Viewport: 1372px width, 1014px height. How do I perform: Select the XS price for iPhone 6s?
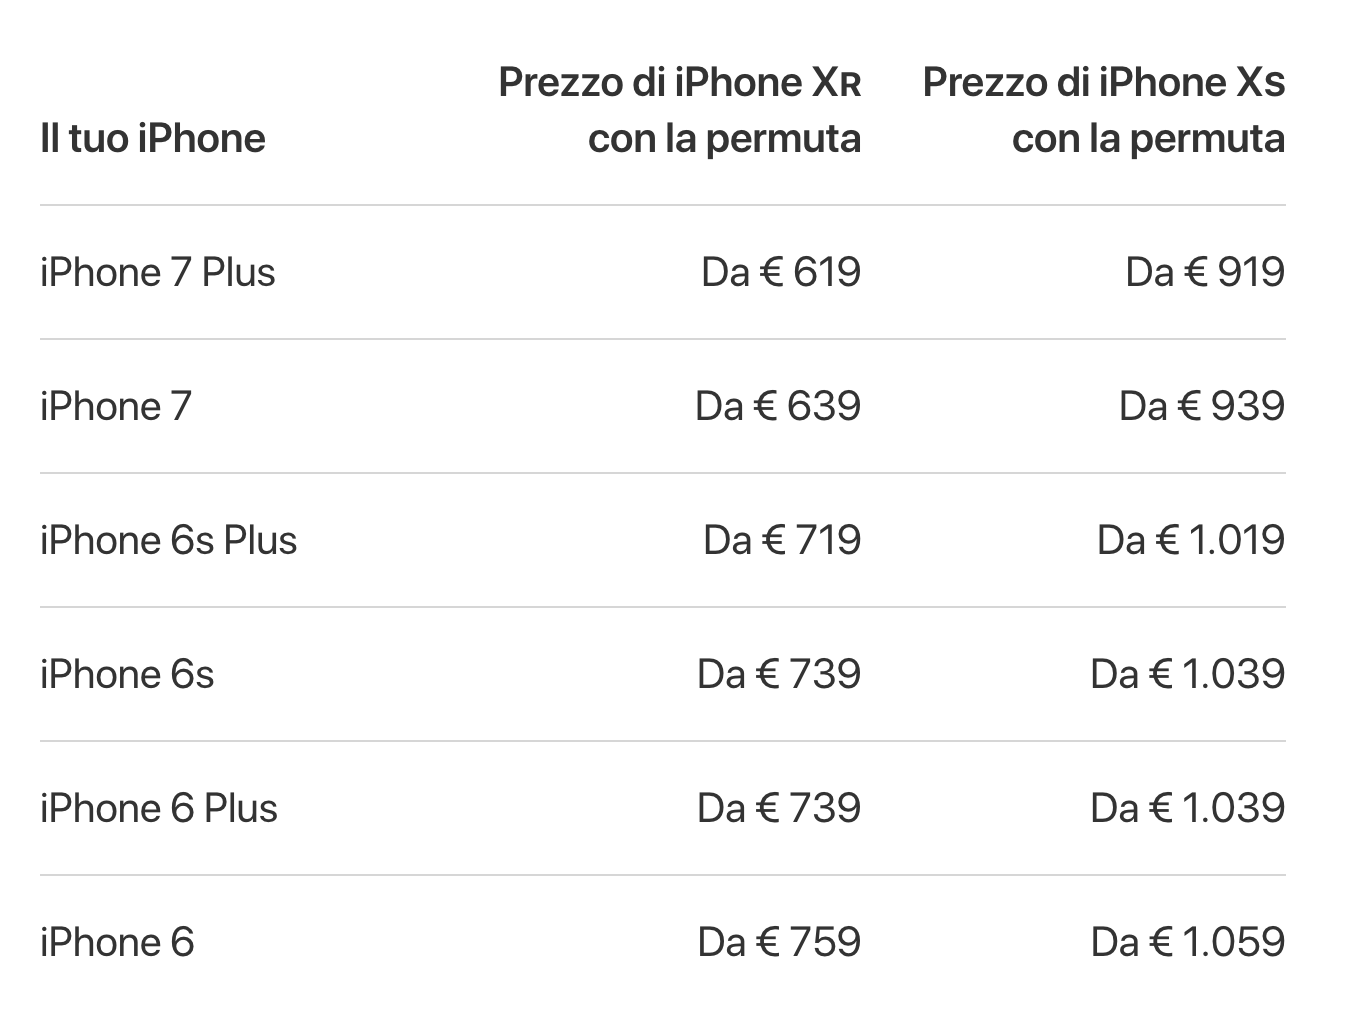point(1187,674)
